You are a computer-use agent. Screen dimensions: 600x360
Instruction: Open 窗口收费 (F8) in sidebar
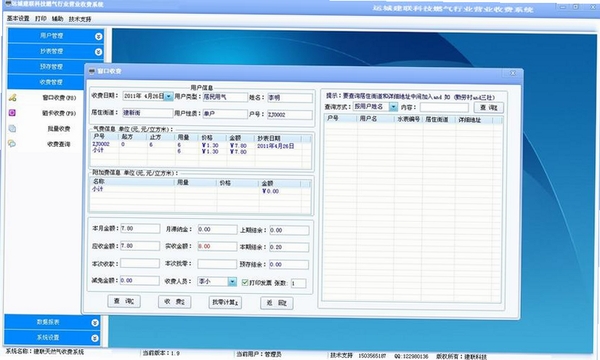(59, 98)
